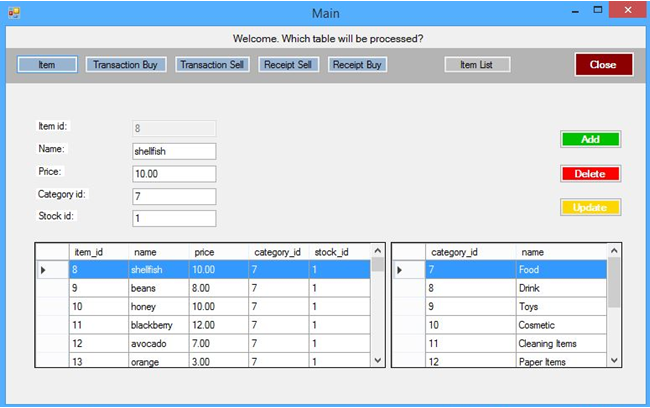Select the 'Paper Items' category cell
This screenshot has height=408, width=650.
[x=561, y=361]
